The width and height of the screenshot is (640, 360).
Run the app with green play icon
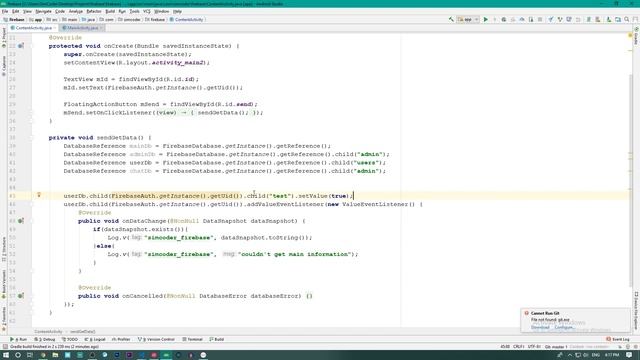coord(486,19)
